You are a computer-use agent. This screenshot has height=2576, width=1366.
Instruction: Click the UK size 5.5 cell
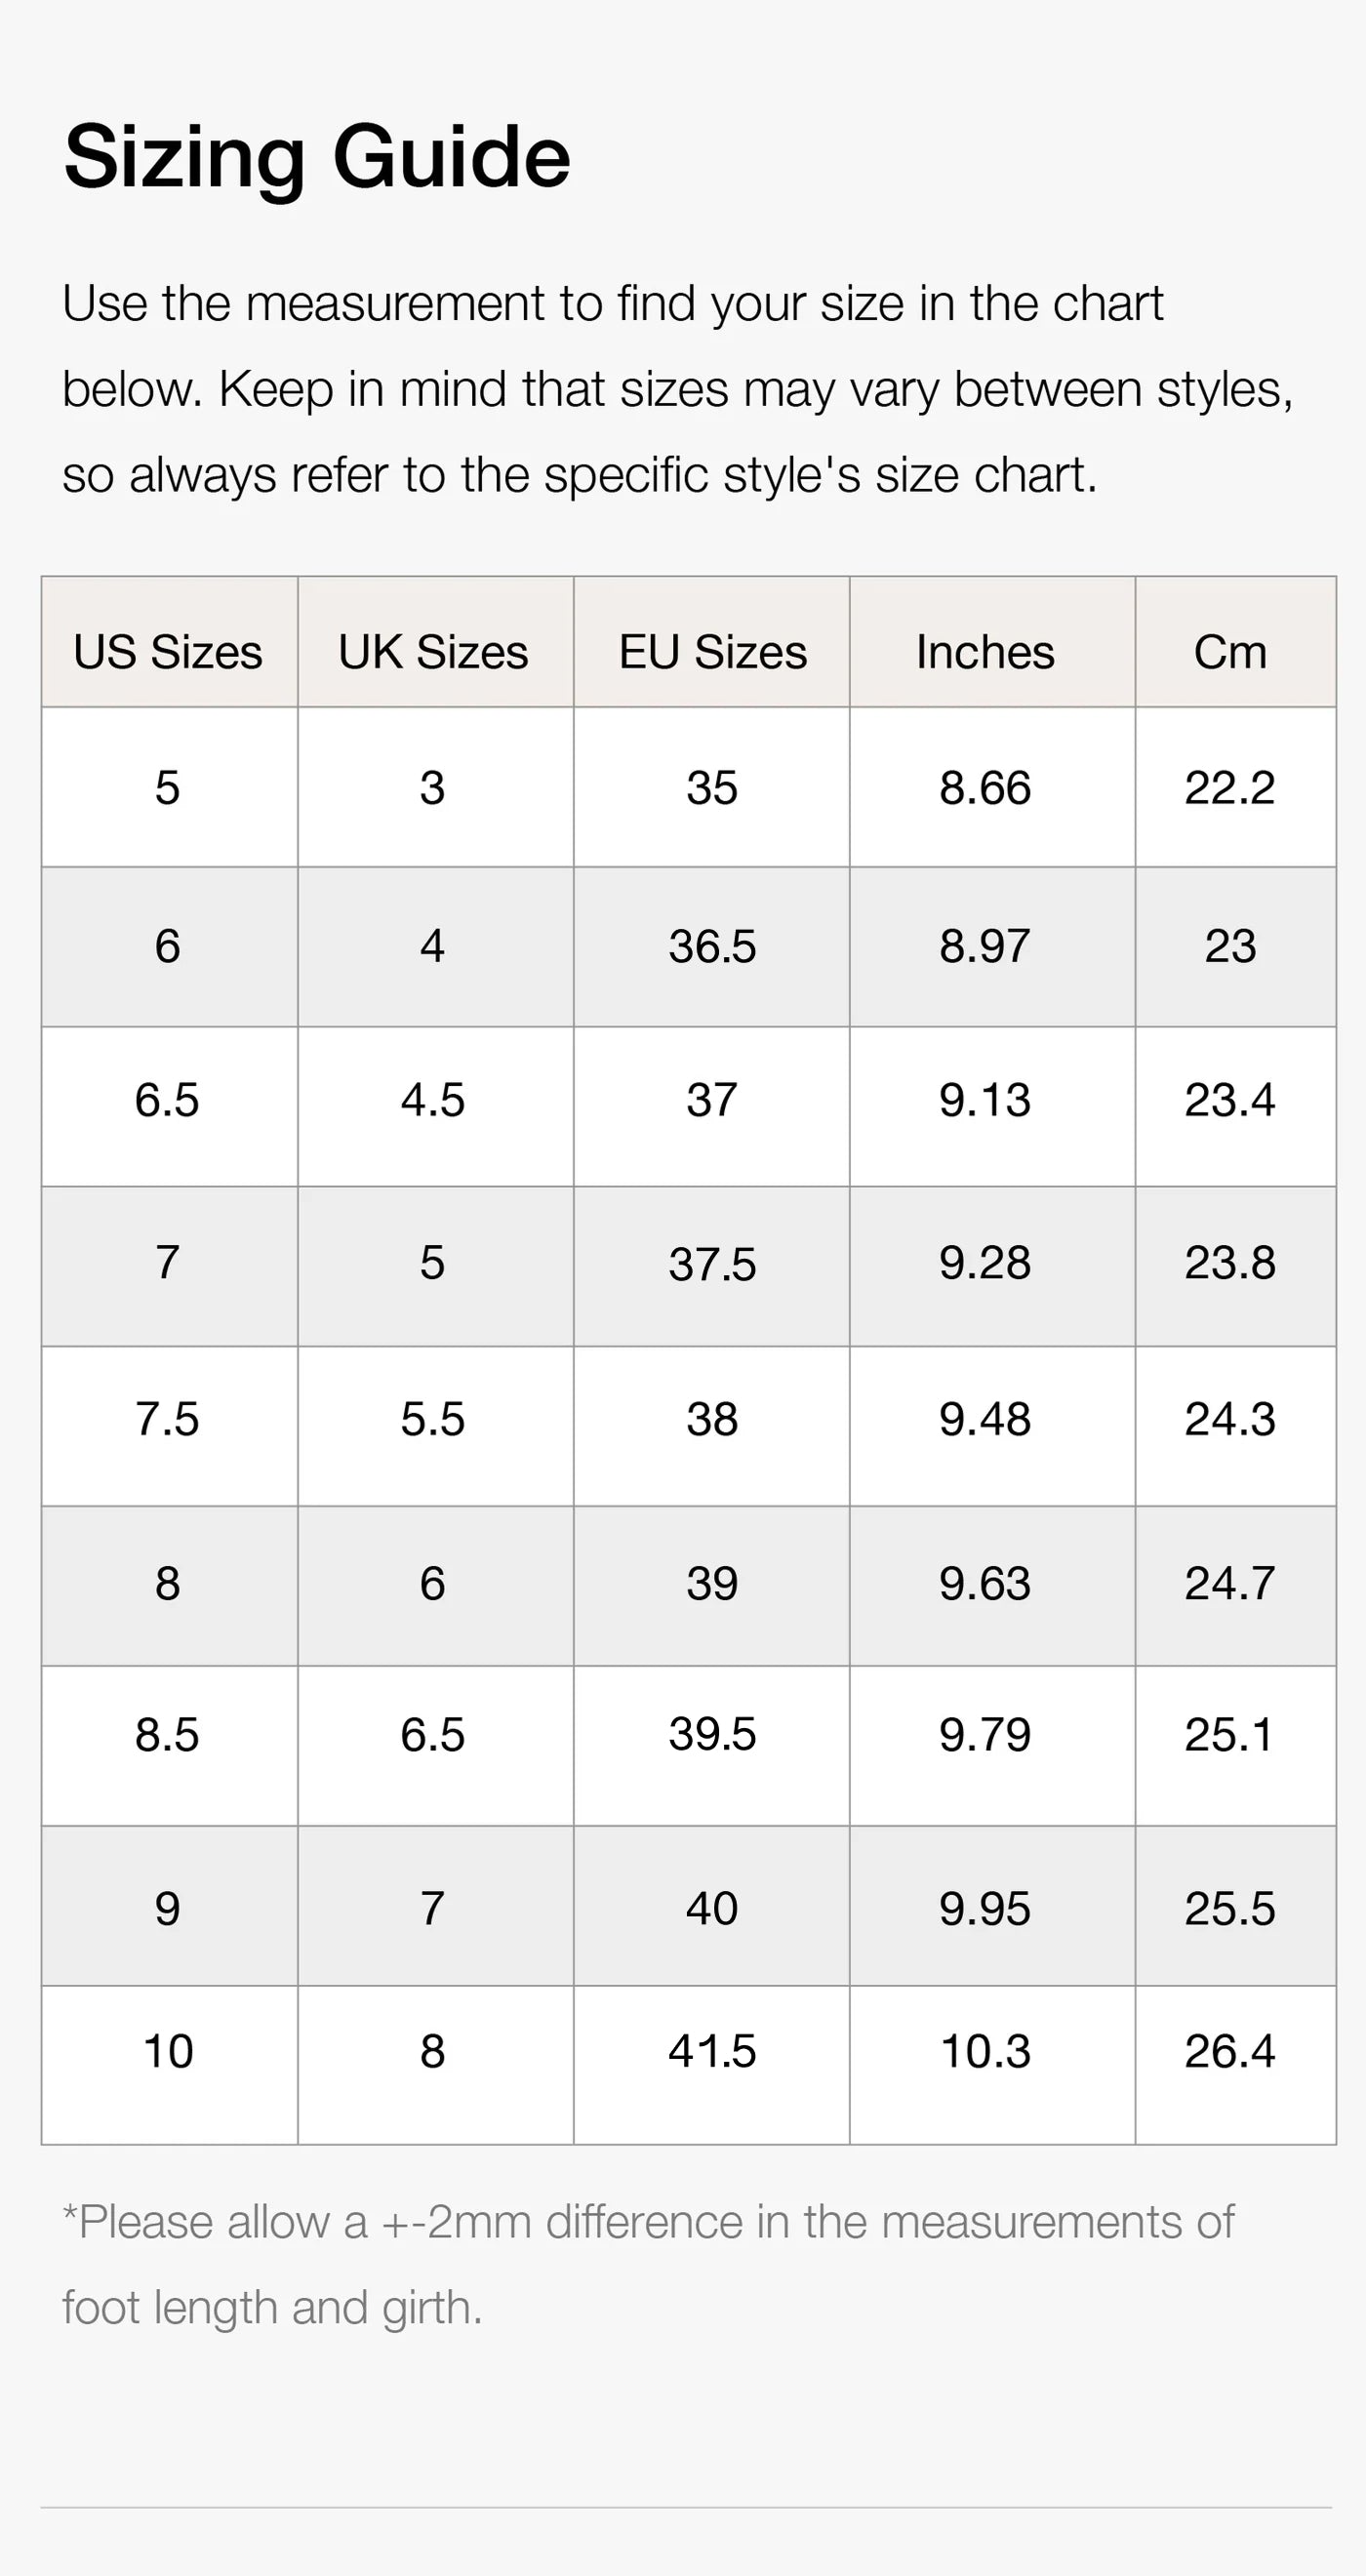pos(433,1419)
